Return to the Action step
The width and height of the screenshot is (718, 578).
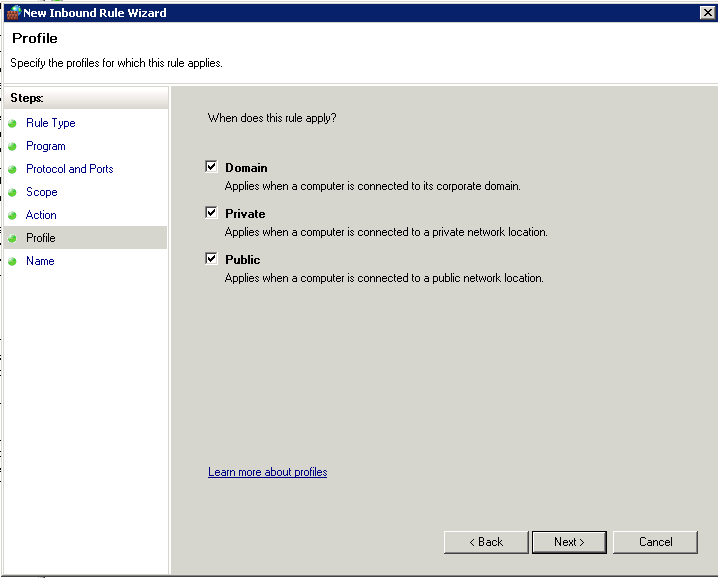coord(41,215)
